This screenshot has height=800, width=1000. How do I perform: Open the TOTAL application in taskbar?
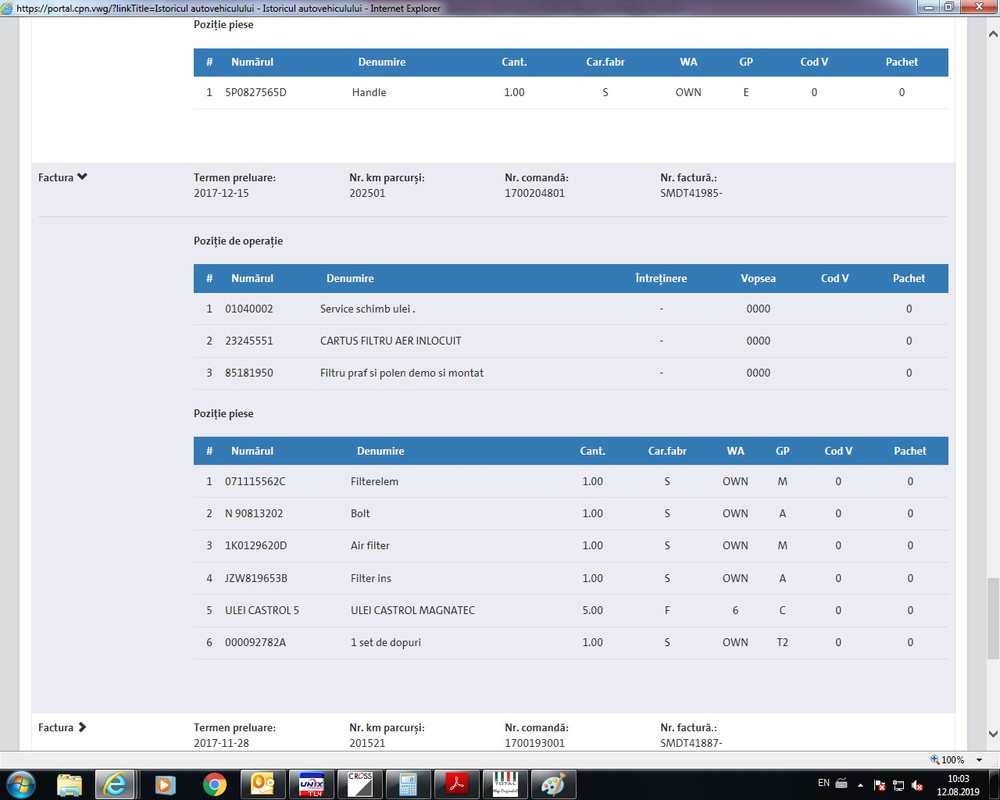coord(505,784)
